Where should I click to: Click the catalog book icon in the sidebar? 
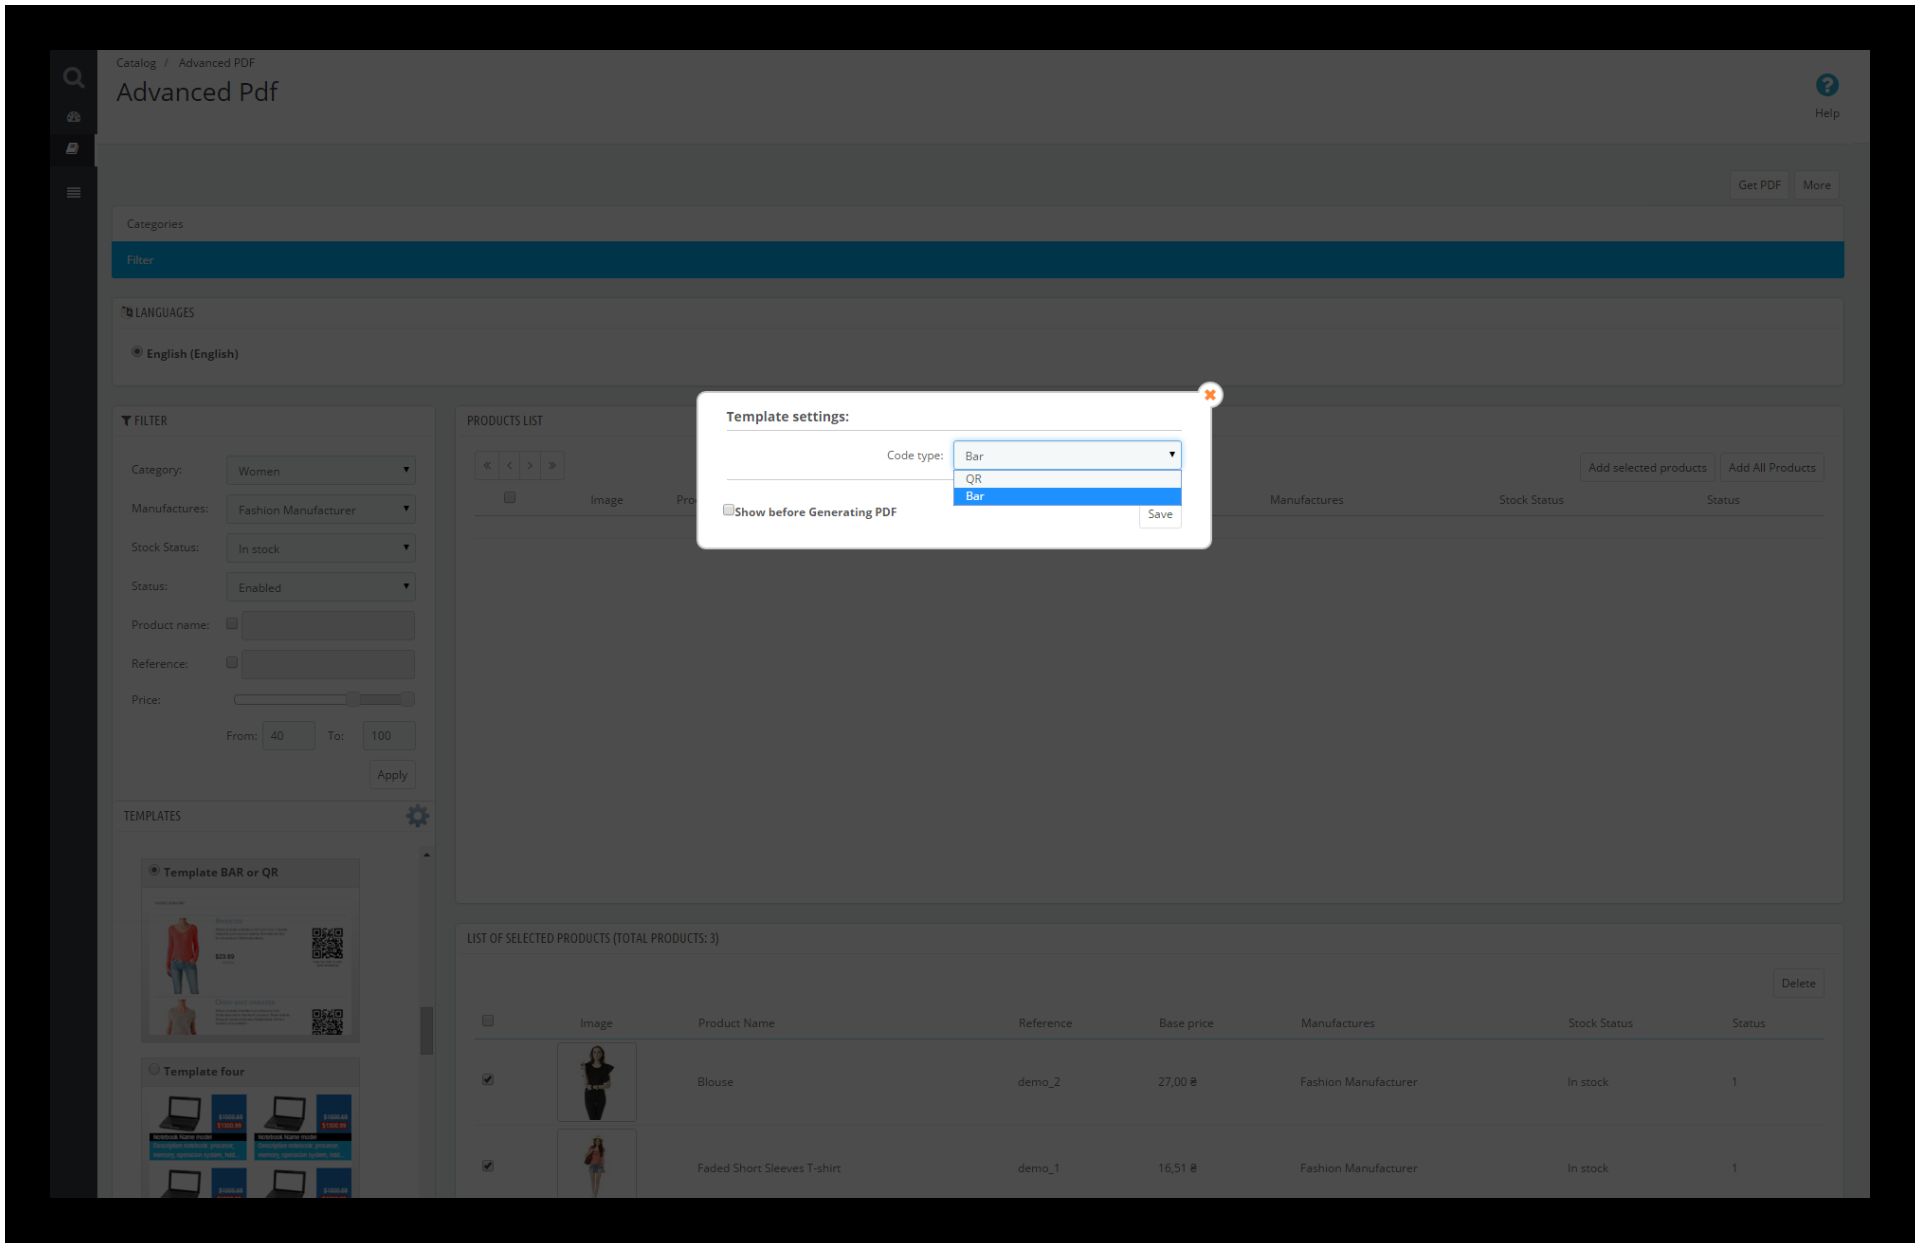(x=73, y=149)
